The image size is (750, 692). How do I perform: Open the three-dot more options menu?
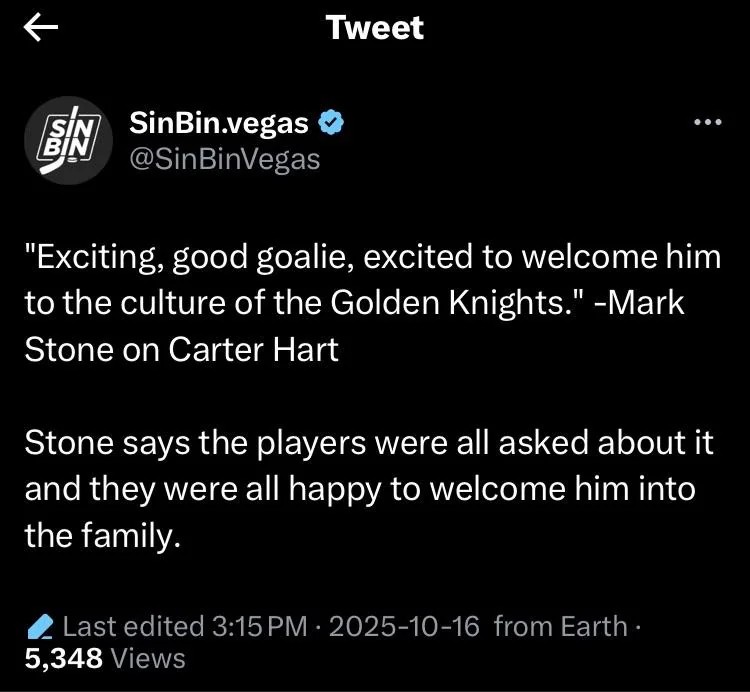tap(707, 123)
